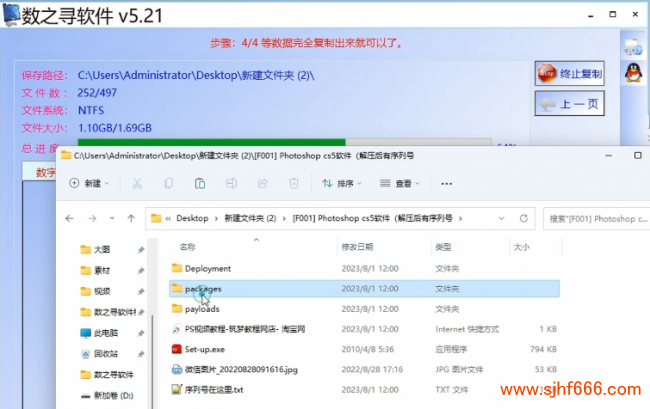This screenshot has width=650, height=409.
Task: Click the Paste clipboard icon
Action: click(x=200, y=184)
